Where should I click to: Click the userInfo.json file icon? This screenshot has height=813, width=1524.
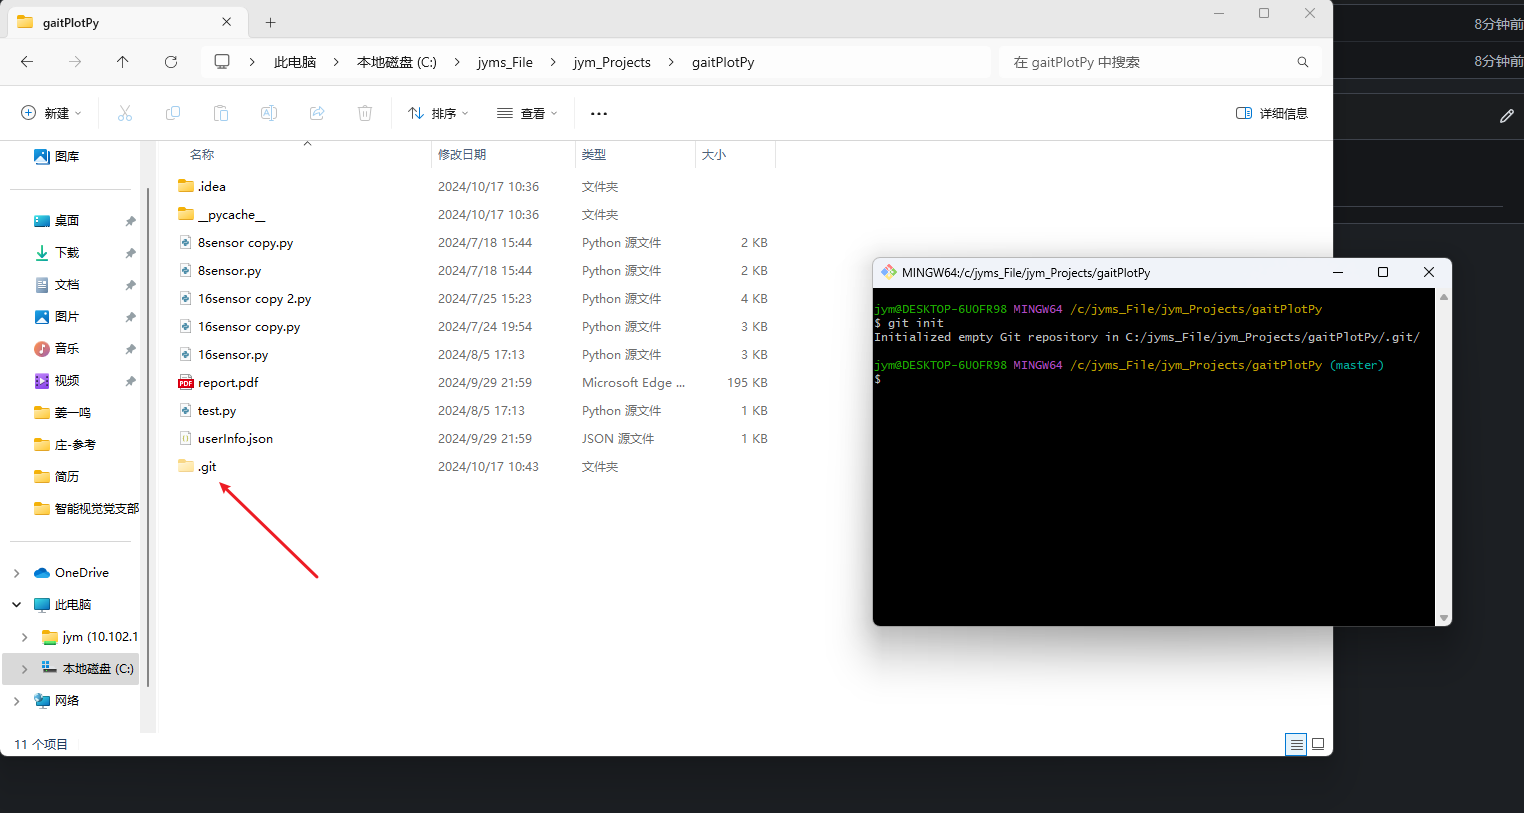coord(186,439)
